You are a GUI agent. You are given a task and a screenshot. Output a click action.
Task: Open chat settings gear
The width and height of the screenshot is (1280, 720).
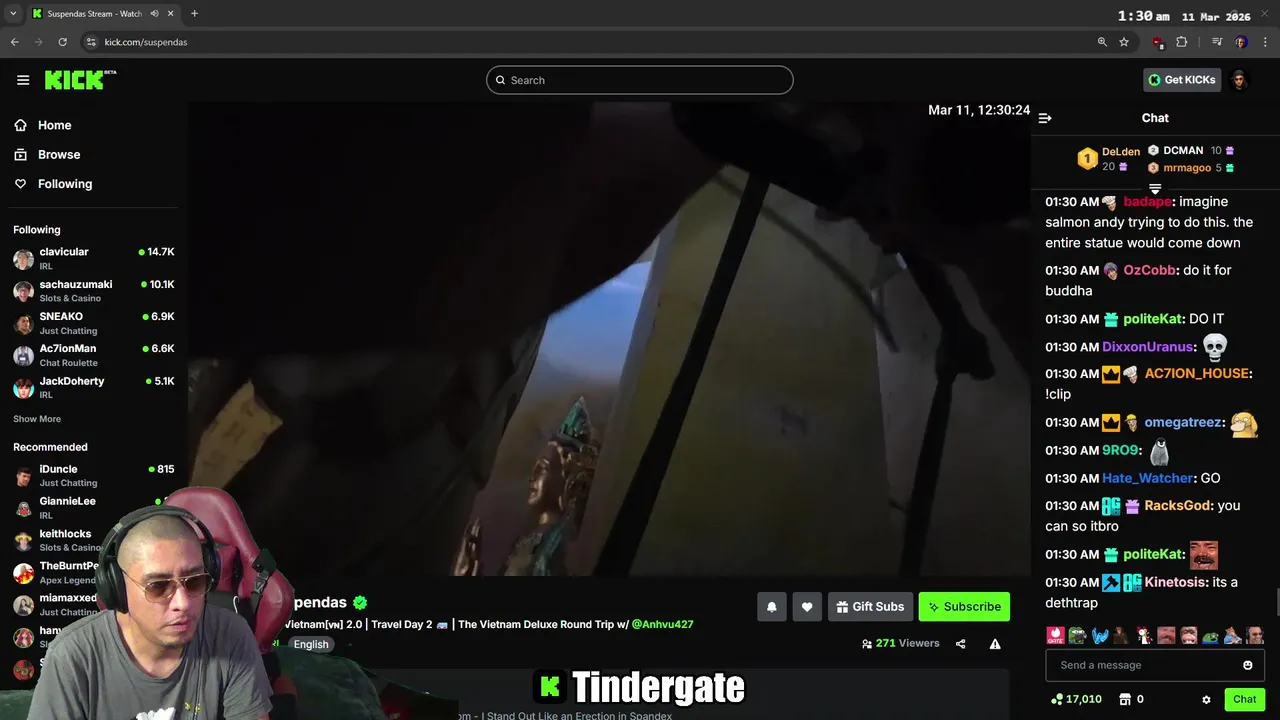point(1206,699)
